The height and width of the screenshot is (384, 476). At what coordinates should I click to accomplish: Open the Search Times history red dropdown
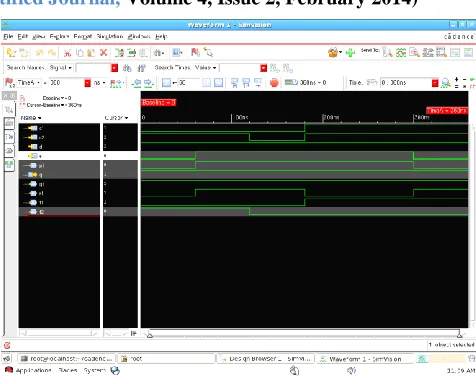tap(264, 68)
